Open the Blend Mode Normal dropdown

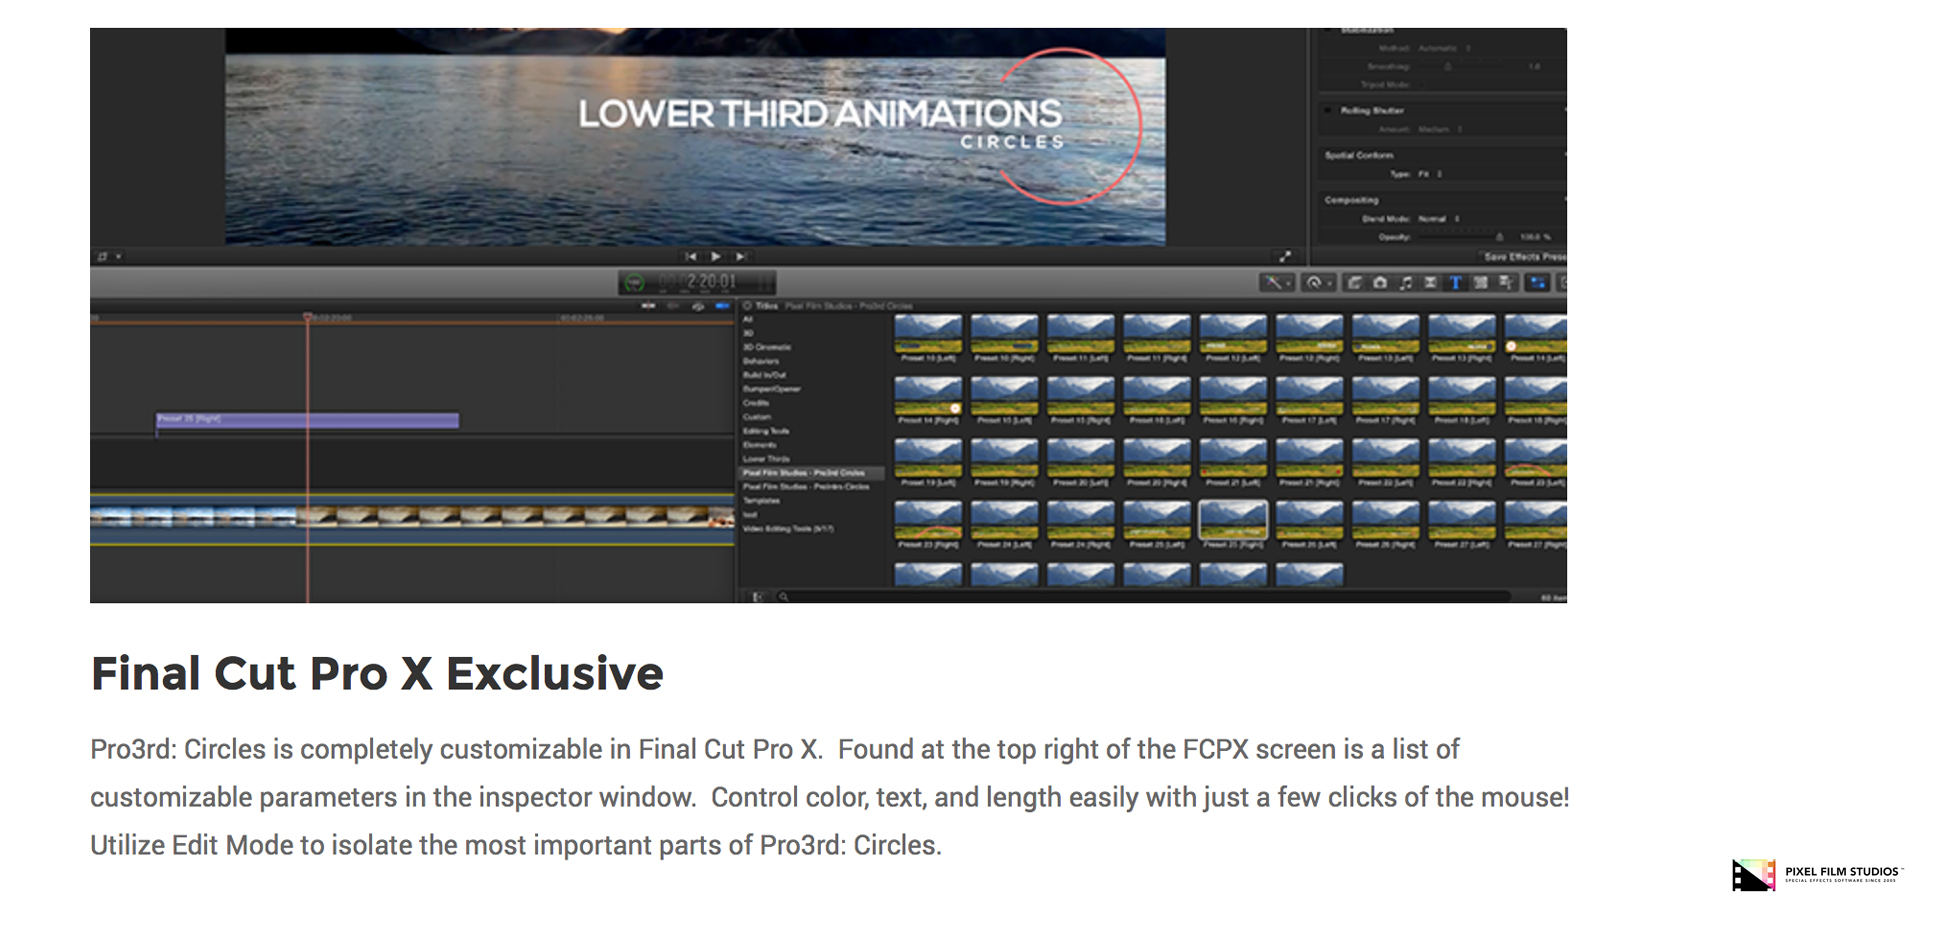pos(1439,218)
